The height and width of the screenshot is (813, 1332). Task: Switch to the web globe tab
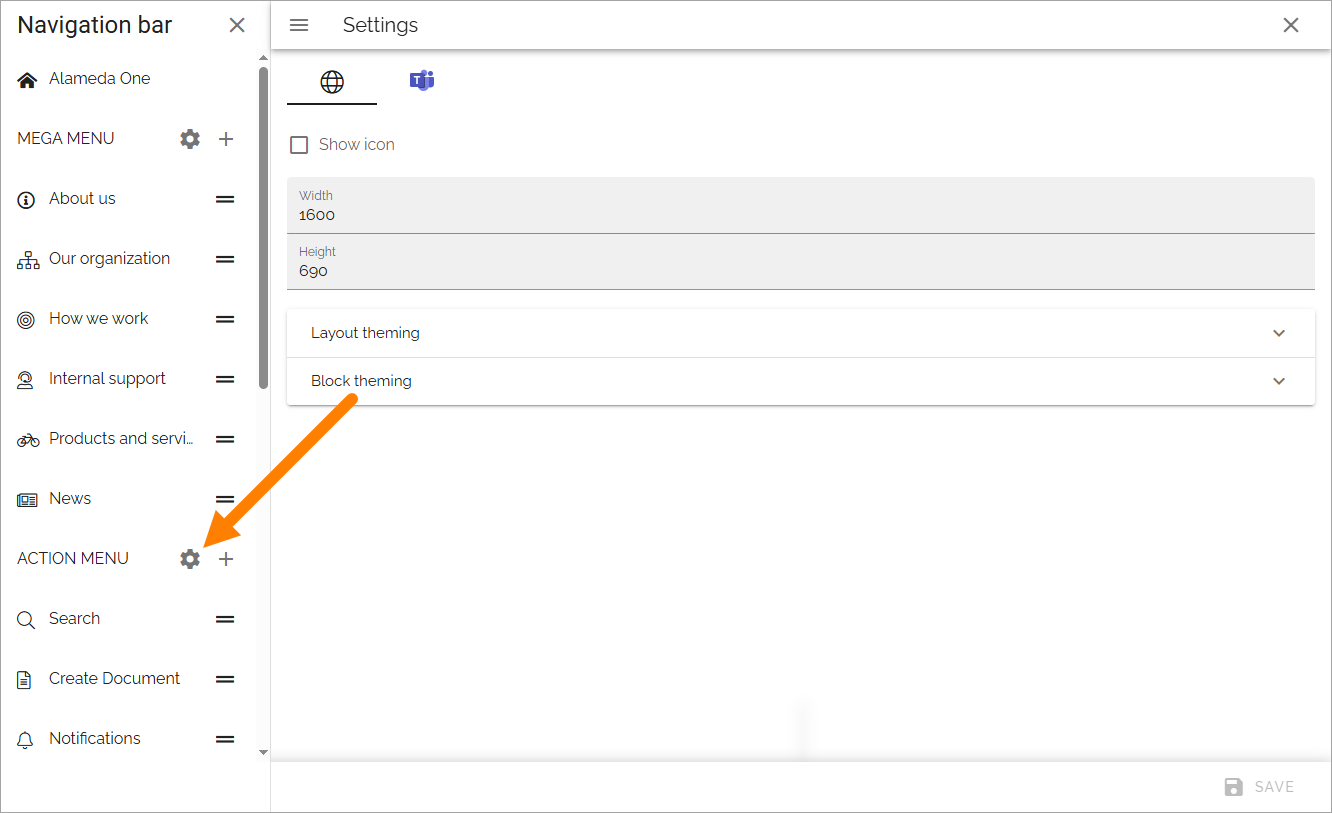tap(332, 82)
